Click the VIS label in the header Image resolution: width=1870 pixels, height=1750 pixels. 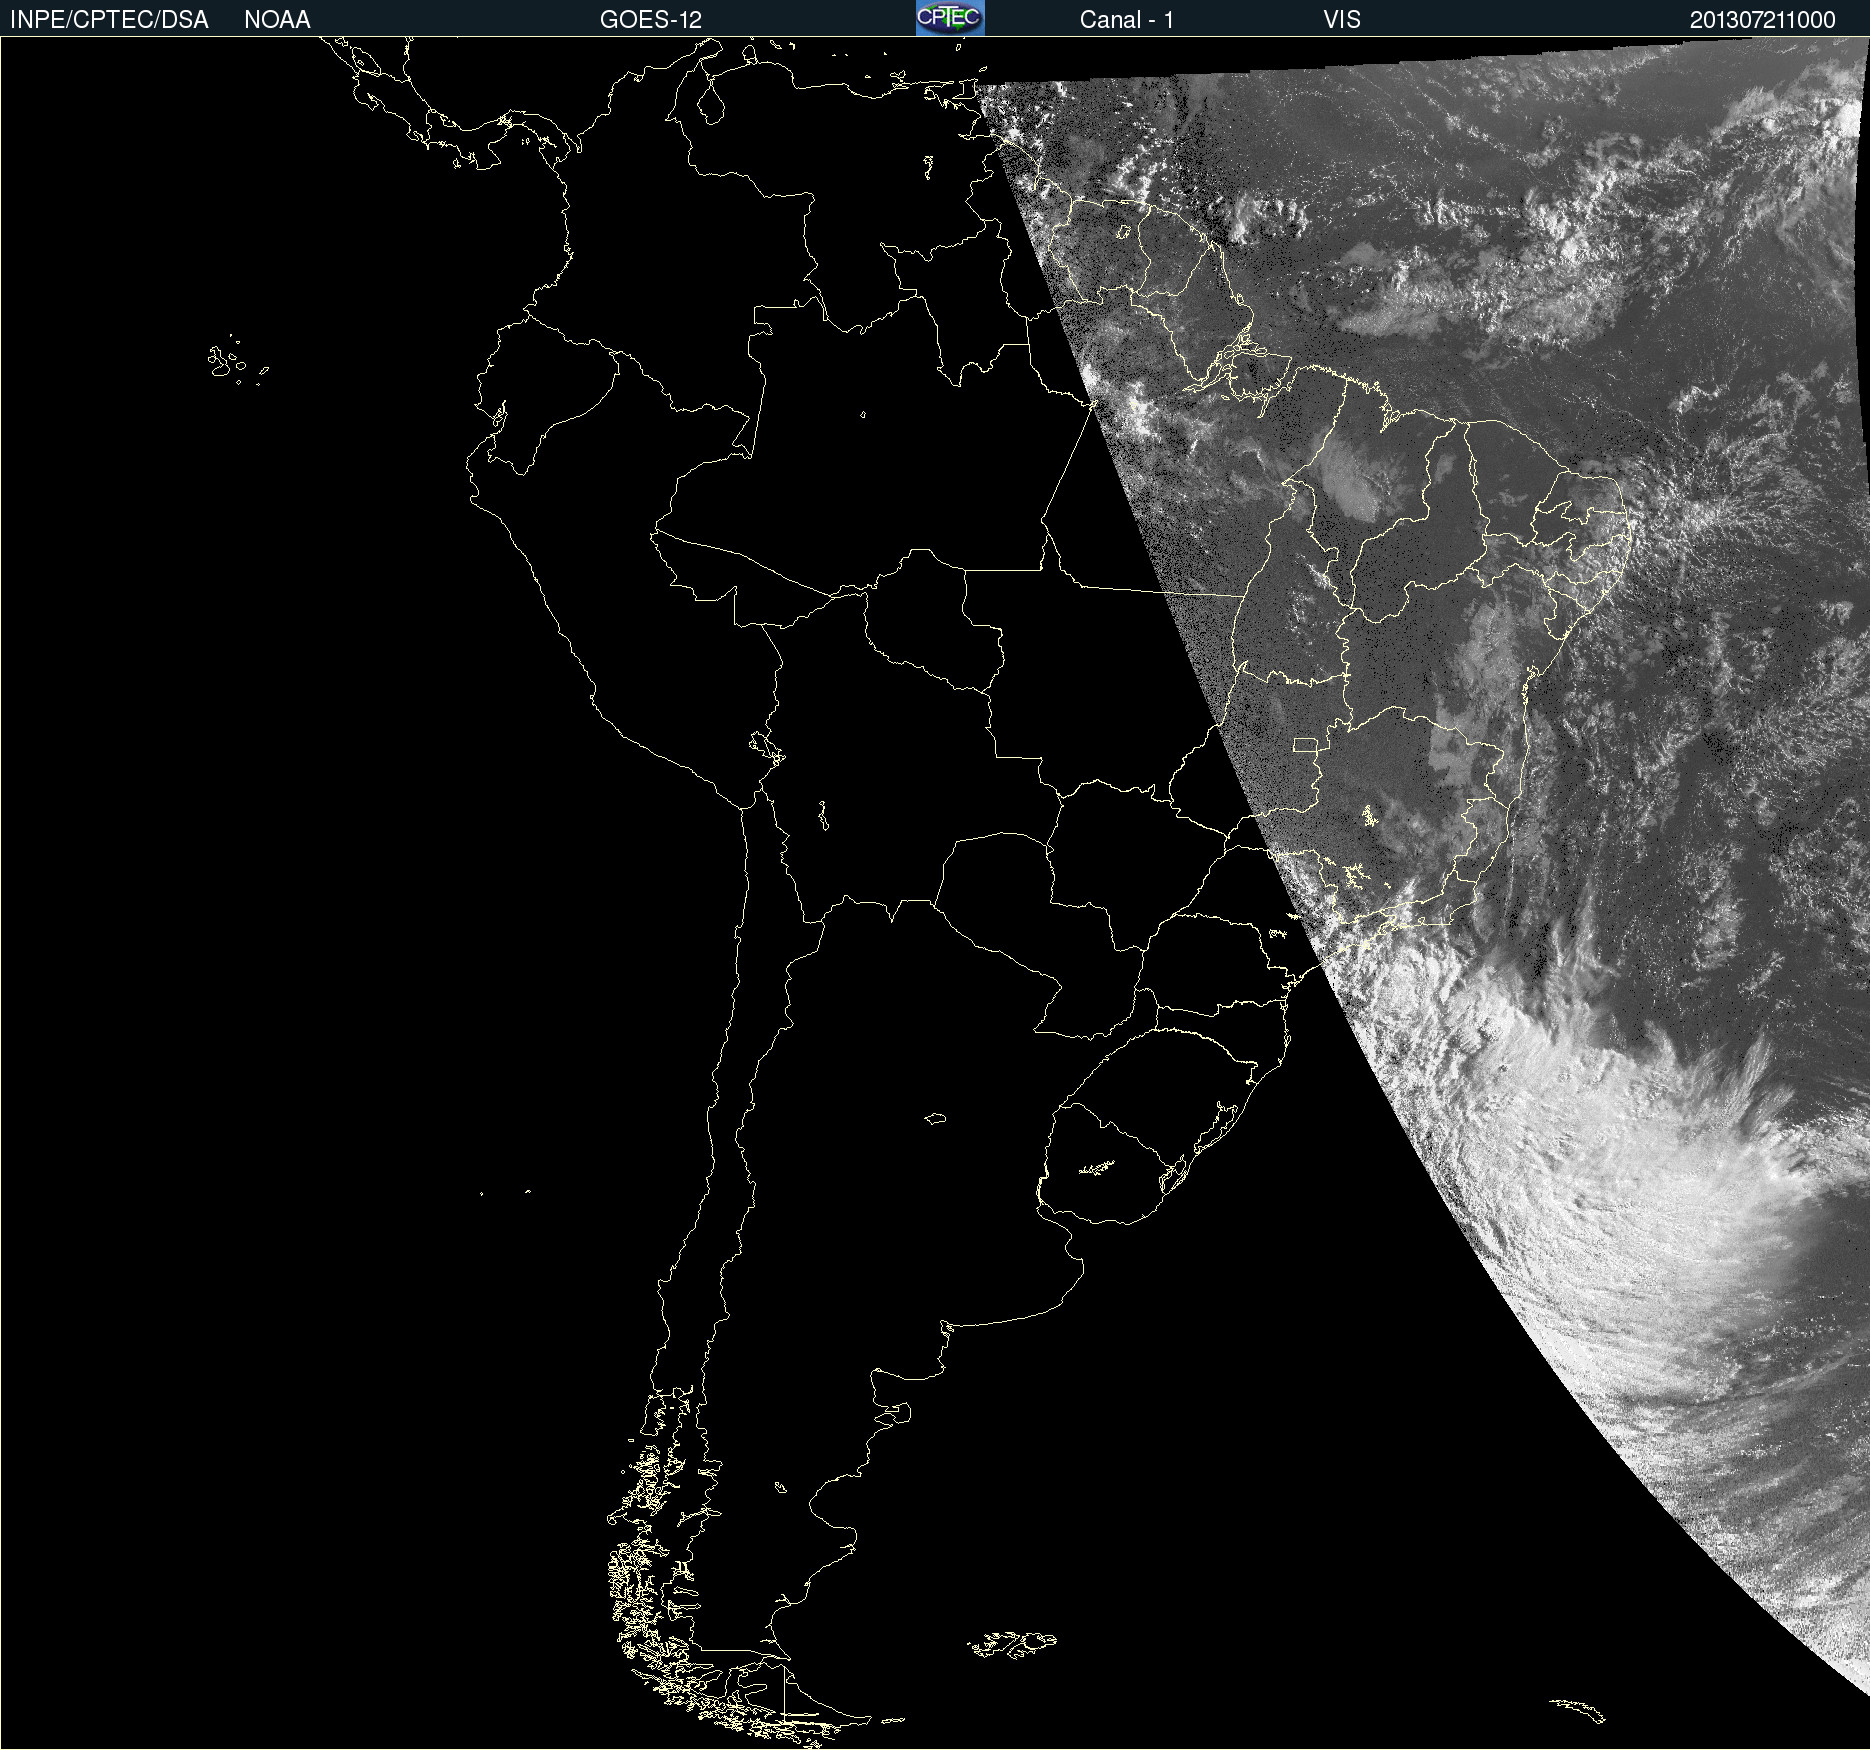tap(1342, 20)
